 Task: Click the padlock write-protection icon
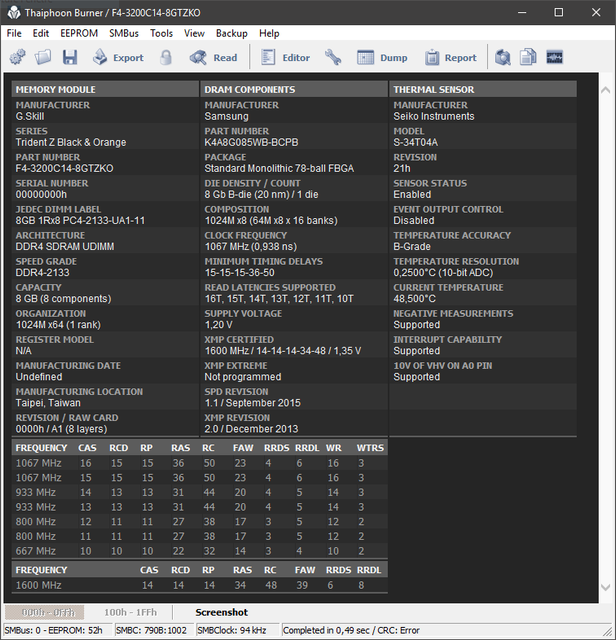165,58
